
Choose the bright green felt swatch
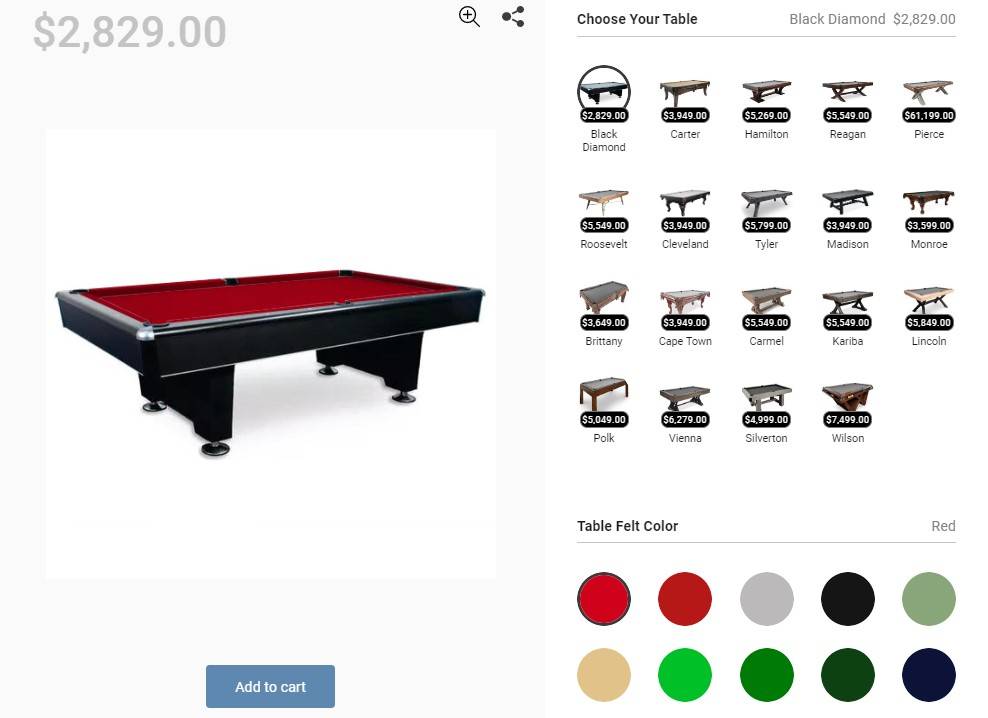pyautogui.click(x=685, y=675)
